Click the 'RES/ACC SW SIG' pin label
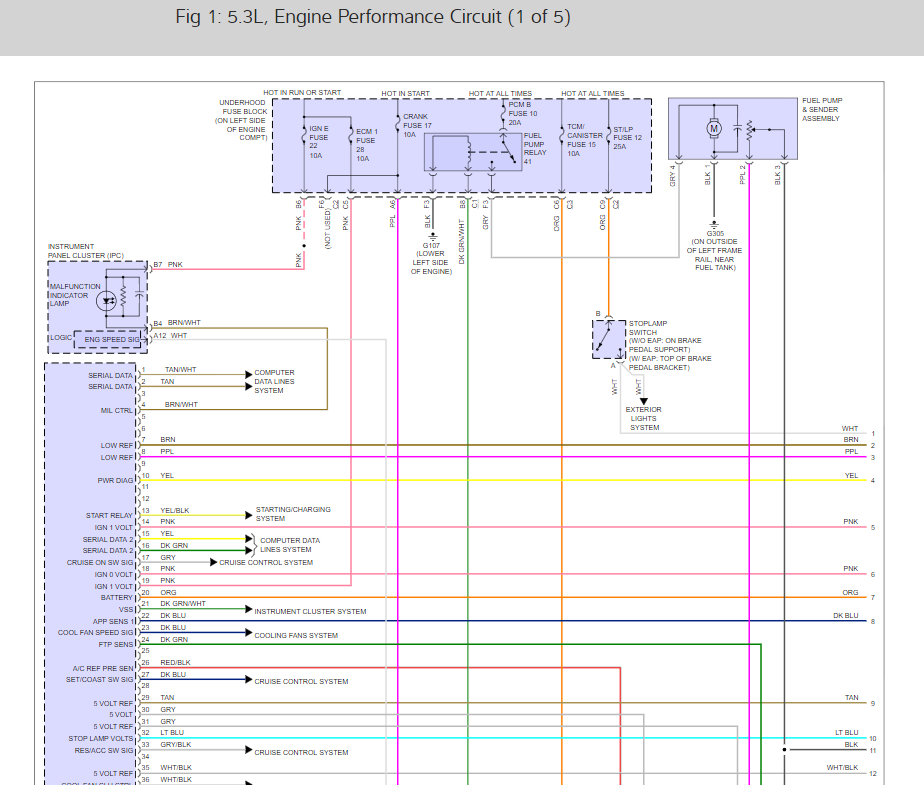 point(104,750)
